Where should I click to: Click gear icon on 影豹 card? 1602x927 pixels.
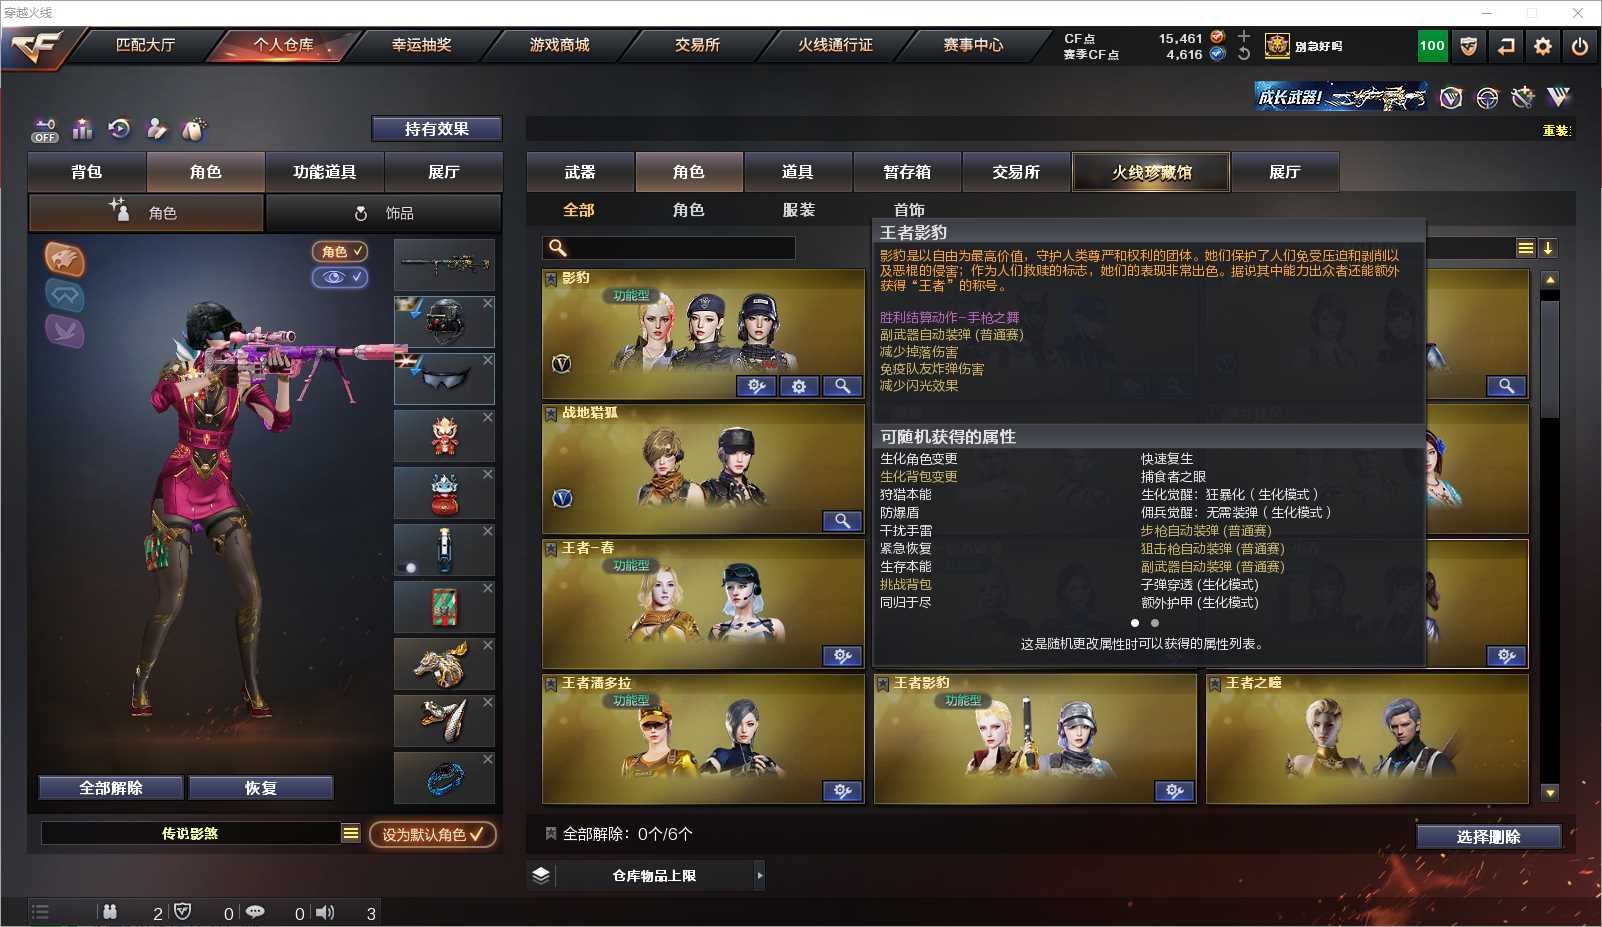point(799,386)
